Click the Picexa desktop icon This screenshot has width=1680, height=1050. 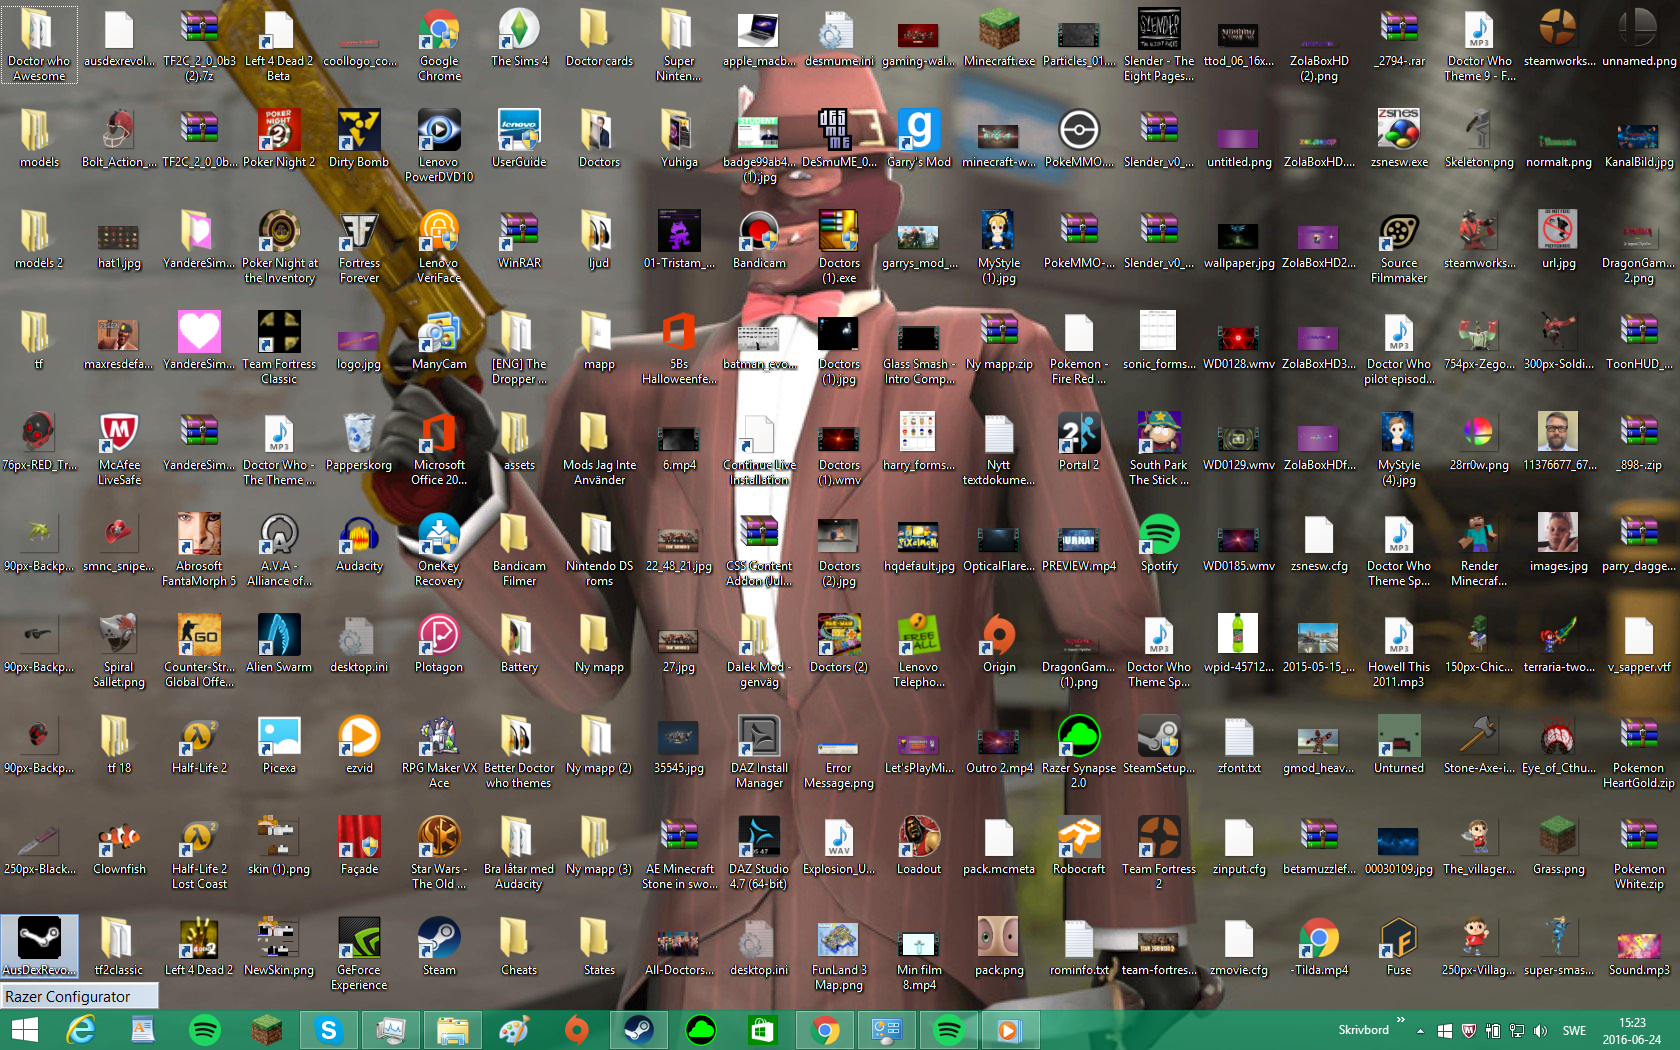pyautogui.click(x=279, y=745)
